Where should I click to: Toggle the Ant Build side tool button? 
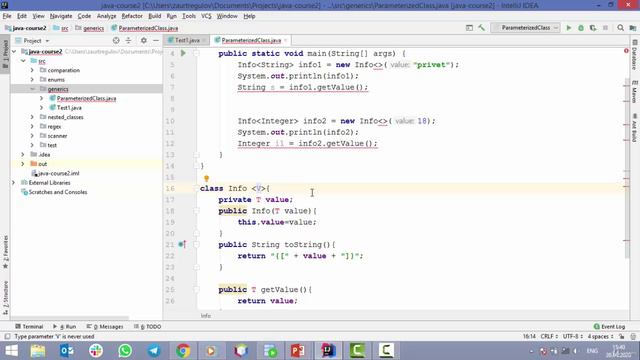pyautogui.click(x=634, y=128)
